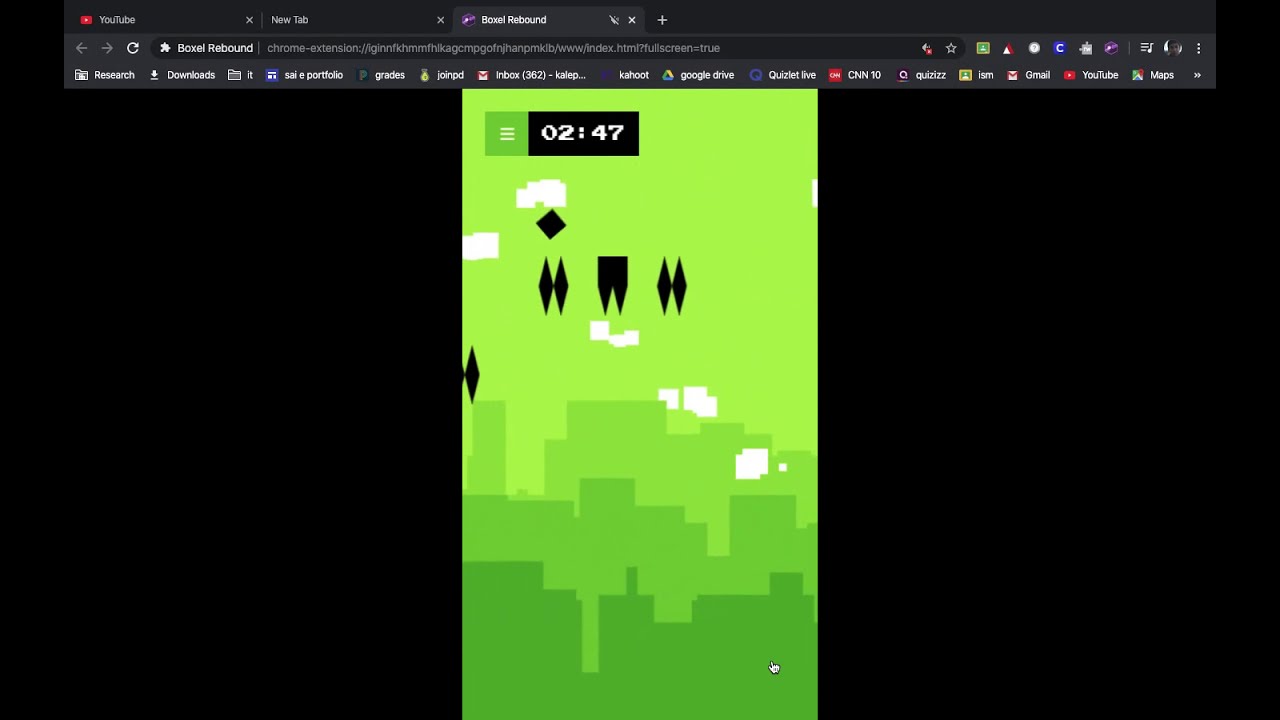The width and height of the screenshot is (1280, 720).
Task: Open the media controls playlist icon
Action: point(1147,48)
